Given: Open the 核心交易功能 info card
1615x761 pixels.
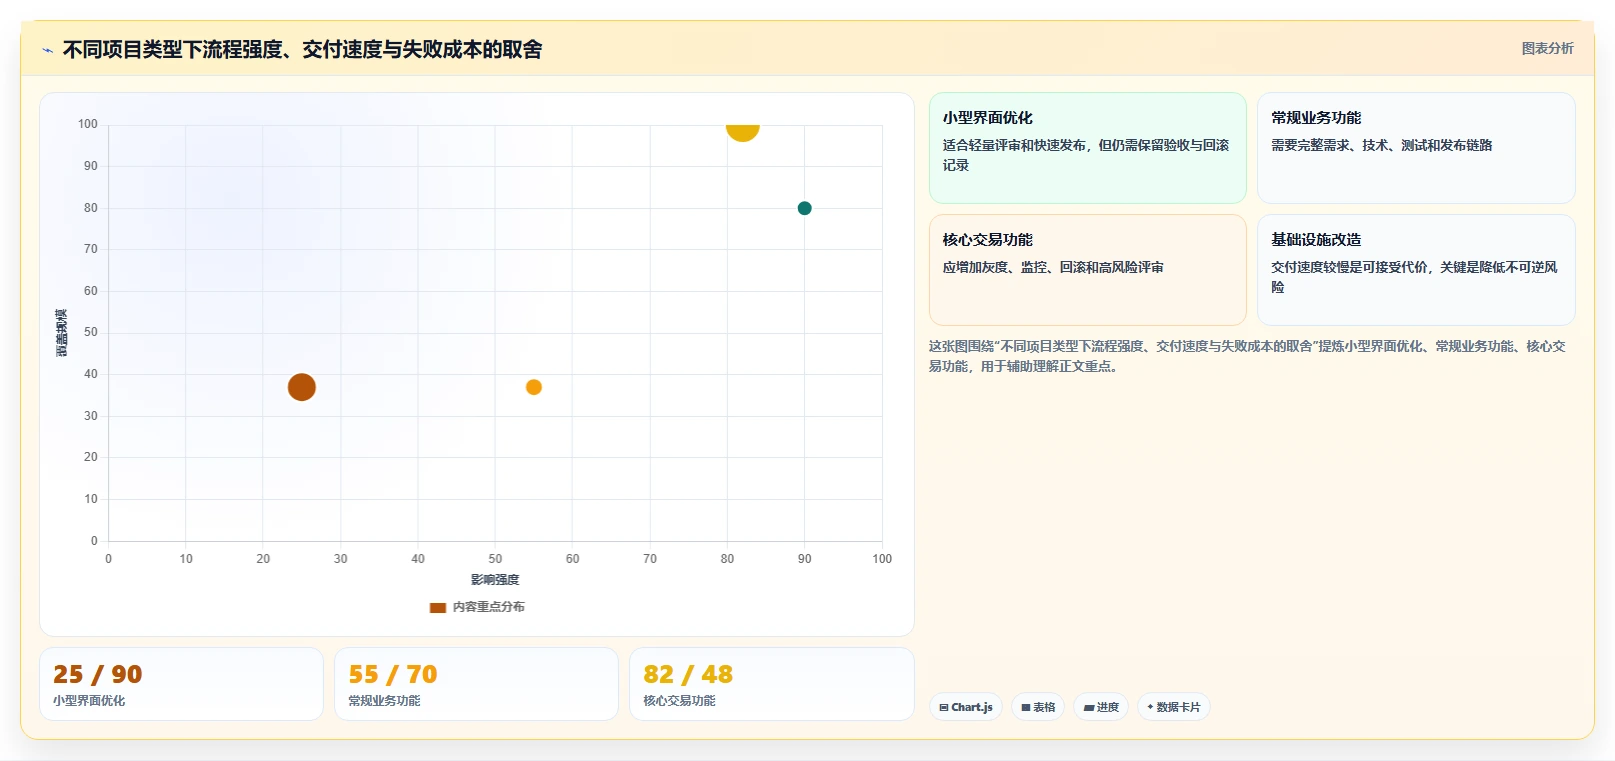Looking at the screenshot, I should coord(1088,270).
